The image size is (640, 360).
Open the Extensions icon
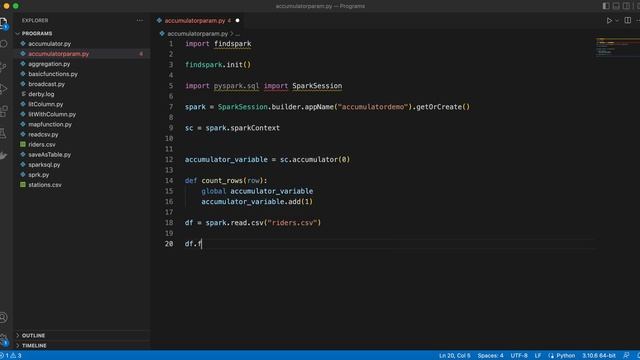pos(4,111)
